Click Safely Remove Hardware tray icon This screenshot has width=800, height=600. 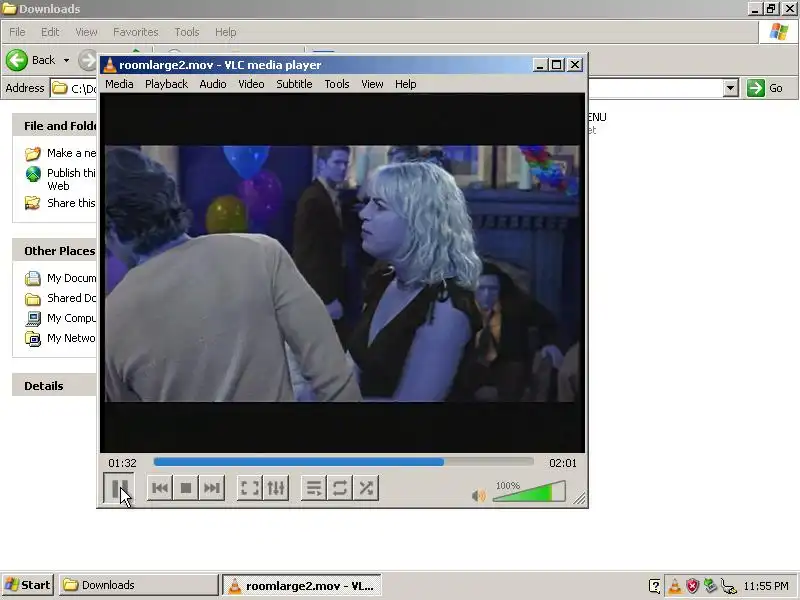pos(710,585)
